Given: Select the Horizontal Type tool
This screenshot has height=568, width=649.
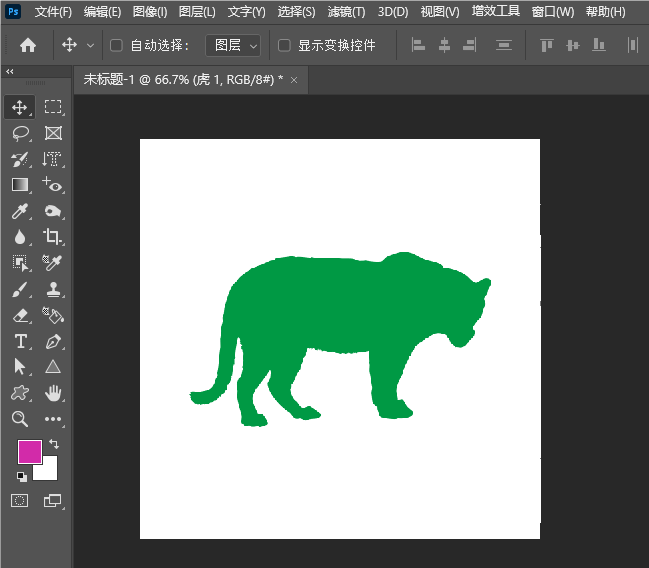Looking at the screenshot, I should pyautogui.click(x=20, y=342).
